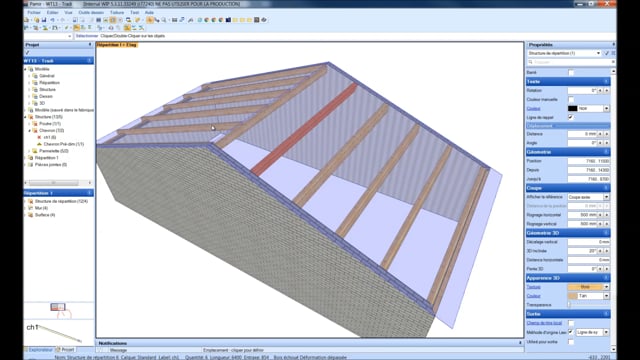The width and height of the screenshot is (640, 360).
Task: Open the Ligne de xy dropdown
Action: tap(607, 332)
